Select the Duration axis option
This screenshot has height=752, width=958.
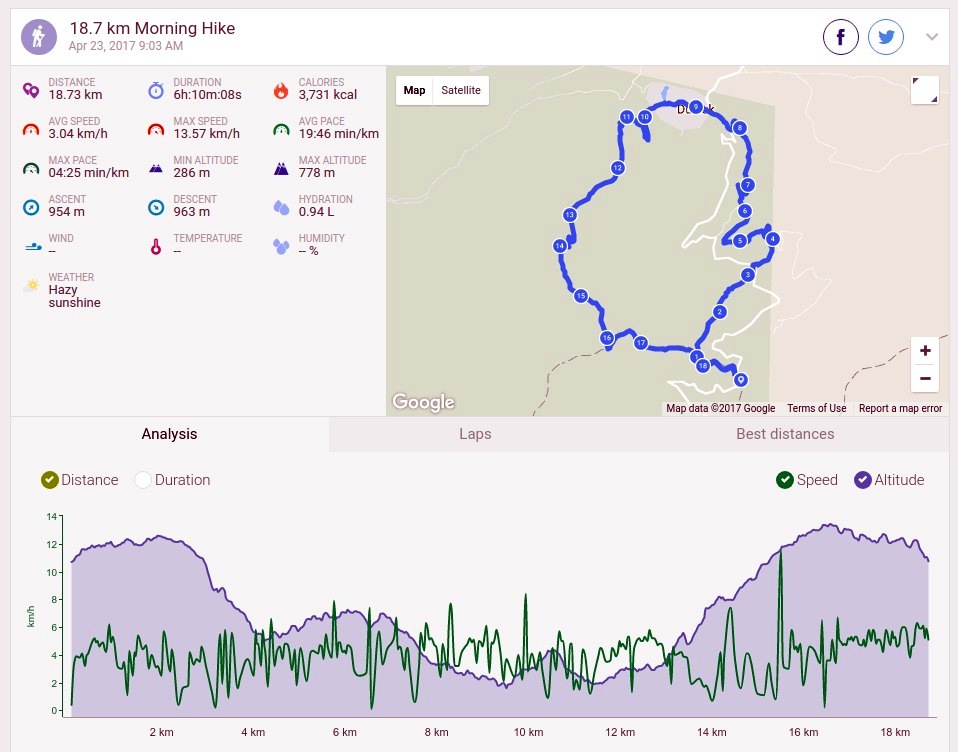click(142, 480)
